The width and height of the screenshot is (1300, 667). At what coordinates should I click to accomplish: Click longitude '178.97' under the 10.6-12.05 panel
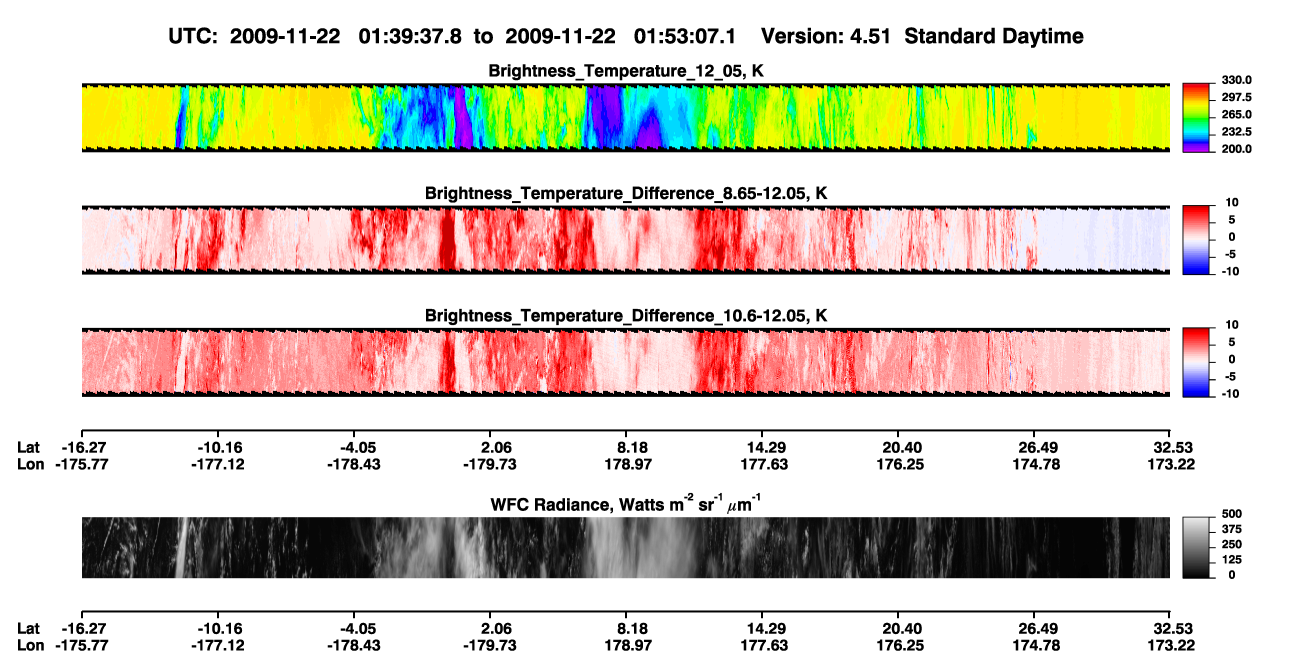tap(629, 464)
